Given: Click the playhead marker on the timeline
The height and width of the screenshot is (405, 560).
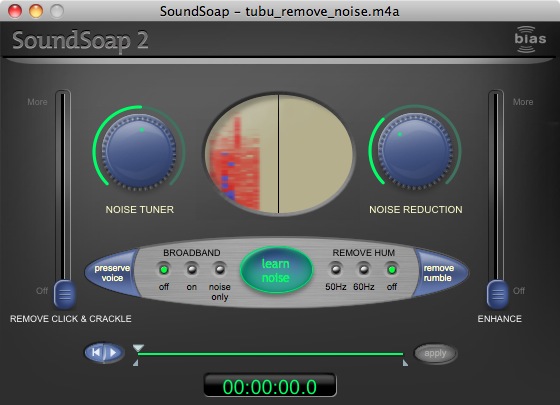Looking at the screenshot, I should coord(138,348).
